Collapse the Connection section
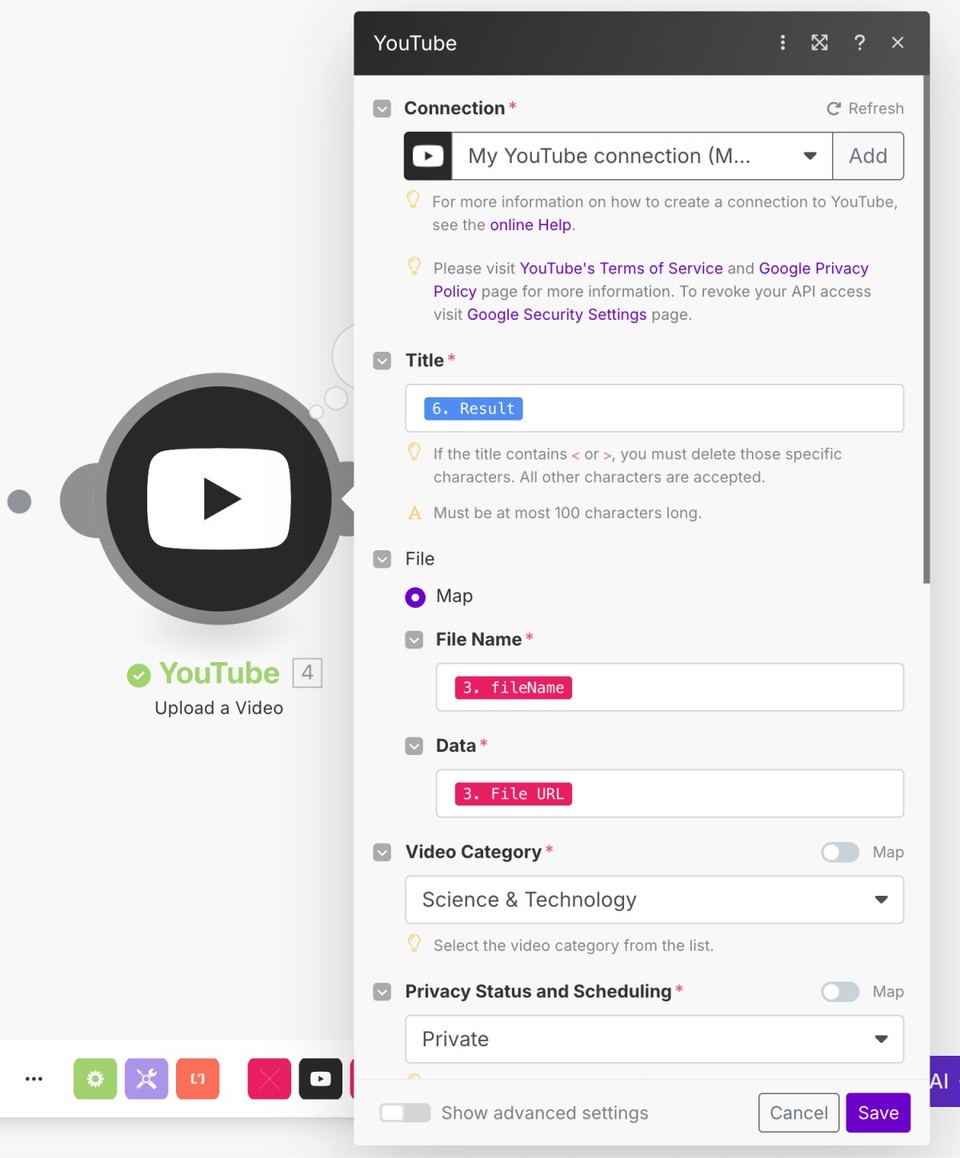The height and width of the screenshot is (1158, 960). click(x=382, y=109)
